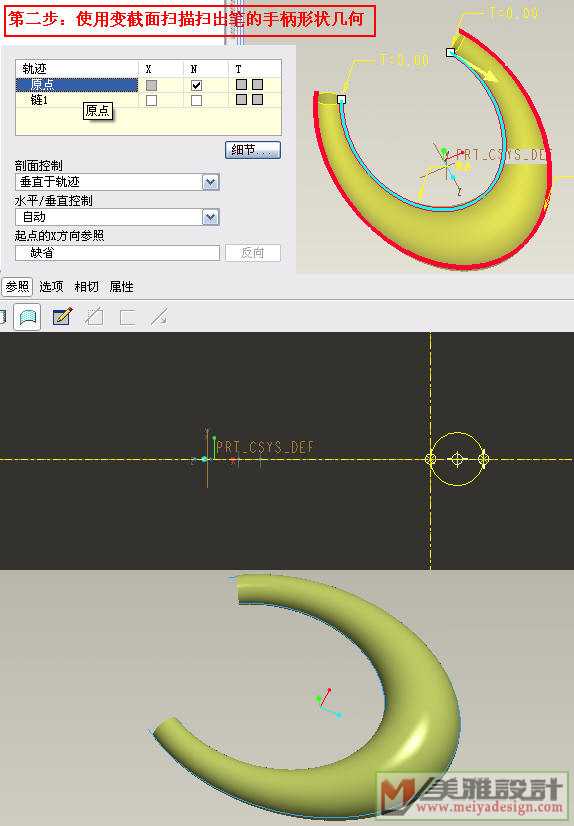Click the 起点的X方向参照 field showing 缺省
This screenshot has height=826, width=574.
(117, 253)
